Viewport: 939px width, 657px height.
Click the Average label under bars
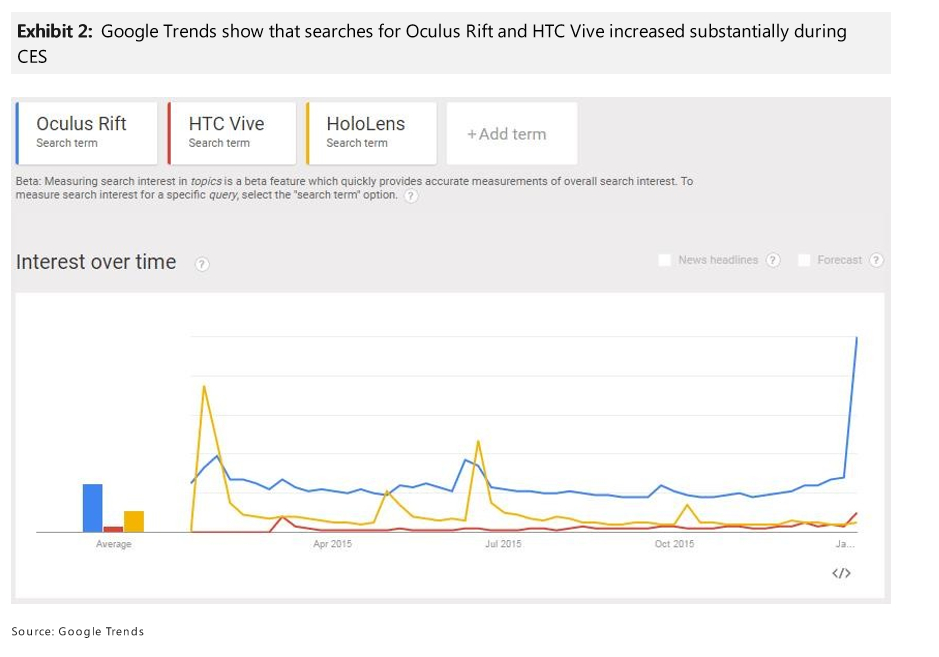114,544
